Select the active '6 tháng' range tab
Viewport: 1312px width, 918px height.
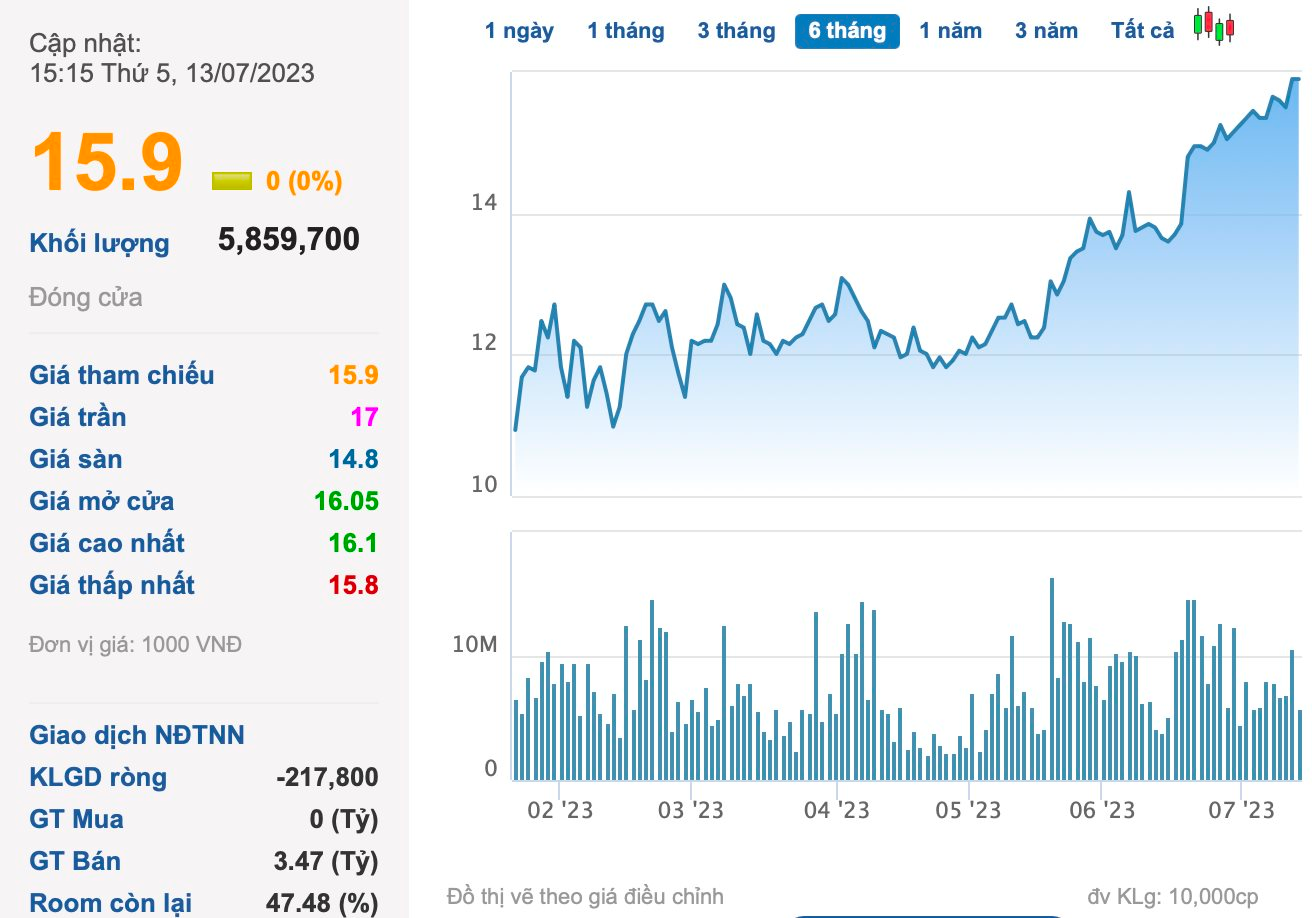[x=847, y=31]
